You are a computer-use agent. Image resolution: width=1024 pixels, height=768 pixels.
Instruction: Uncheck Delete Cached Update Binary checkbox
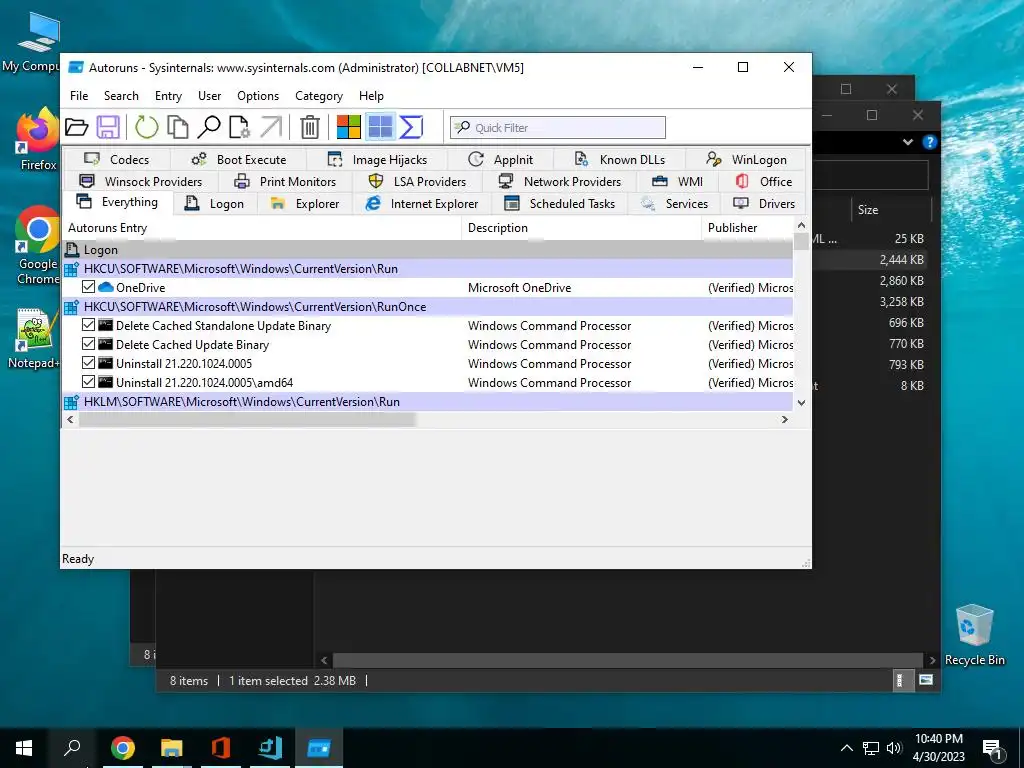(x=88, y=344)
